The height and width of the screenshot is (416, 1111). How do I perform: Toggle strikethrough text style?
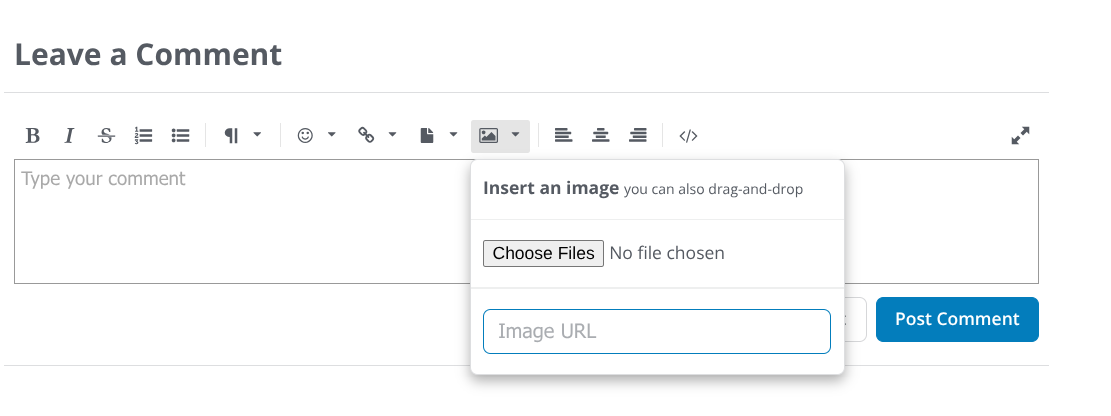(106, 136)
